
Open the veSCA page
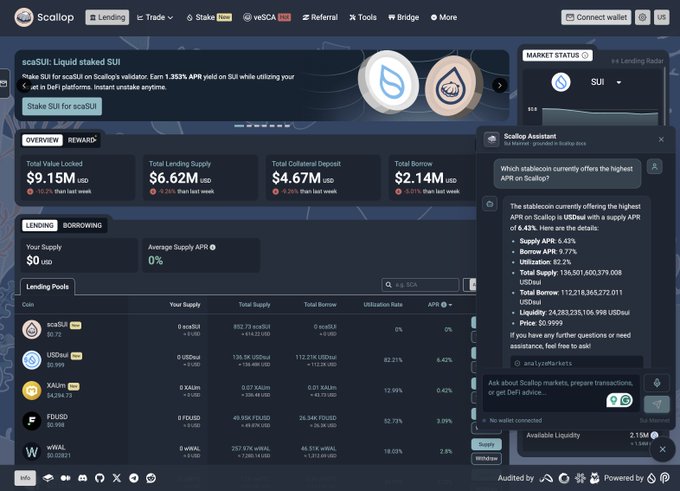click(x=267, y=17)
